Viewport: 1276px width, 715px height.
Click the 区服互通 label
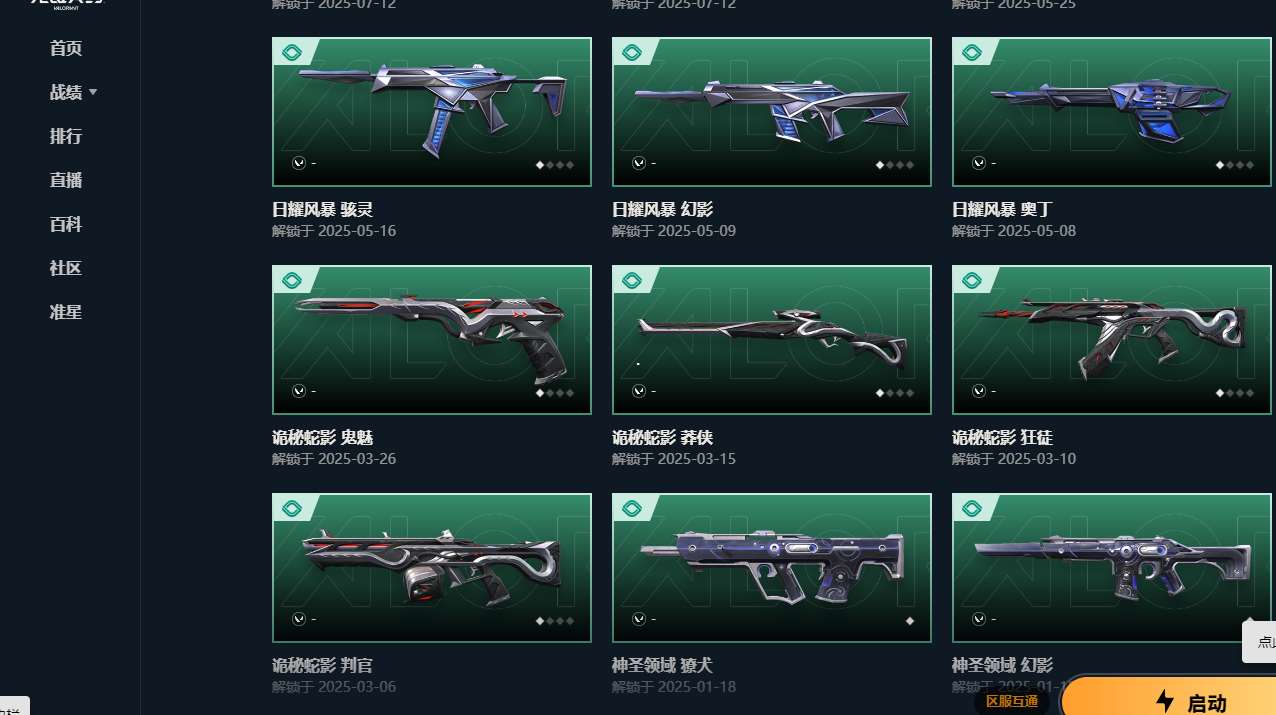pos(1011,701)
